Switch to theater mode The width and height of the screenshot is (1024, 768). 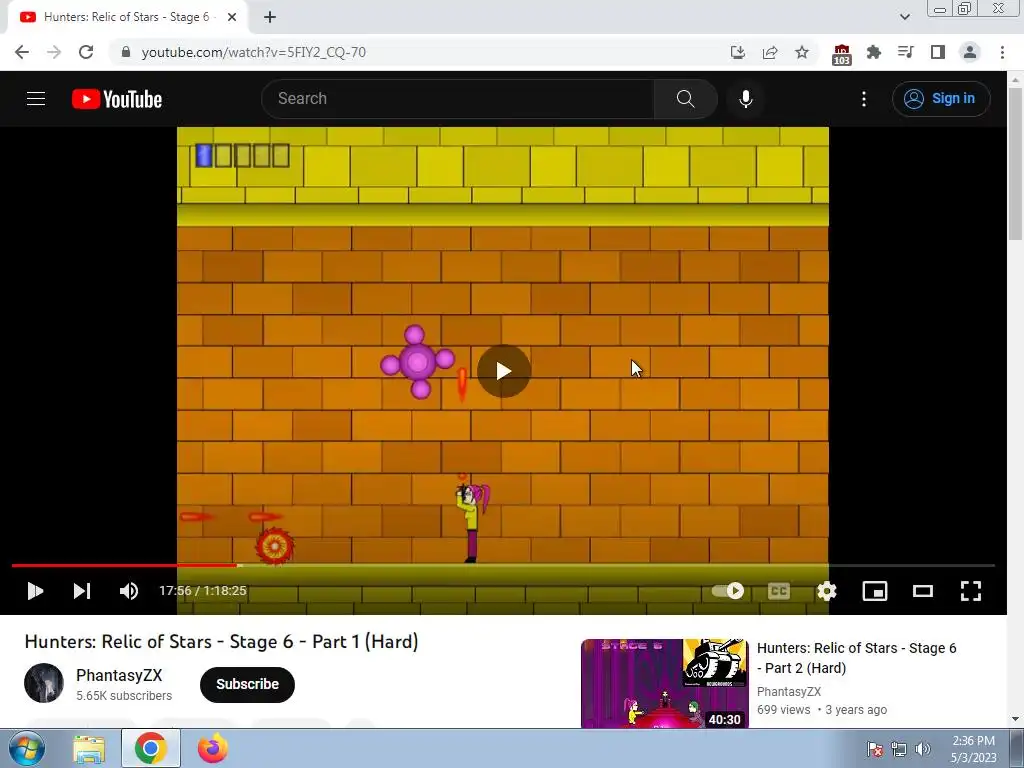click(x=923, y=591)
